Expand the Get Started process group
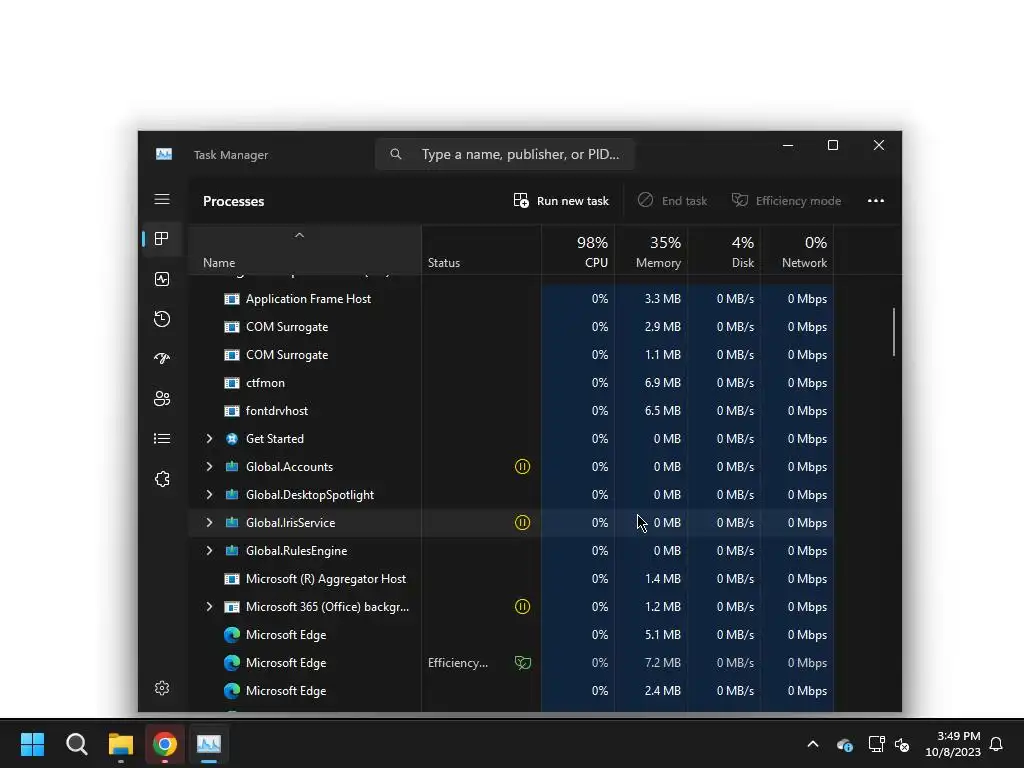This screenshot has width=1024, height=768. pos(209,439)
